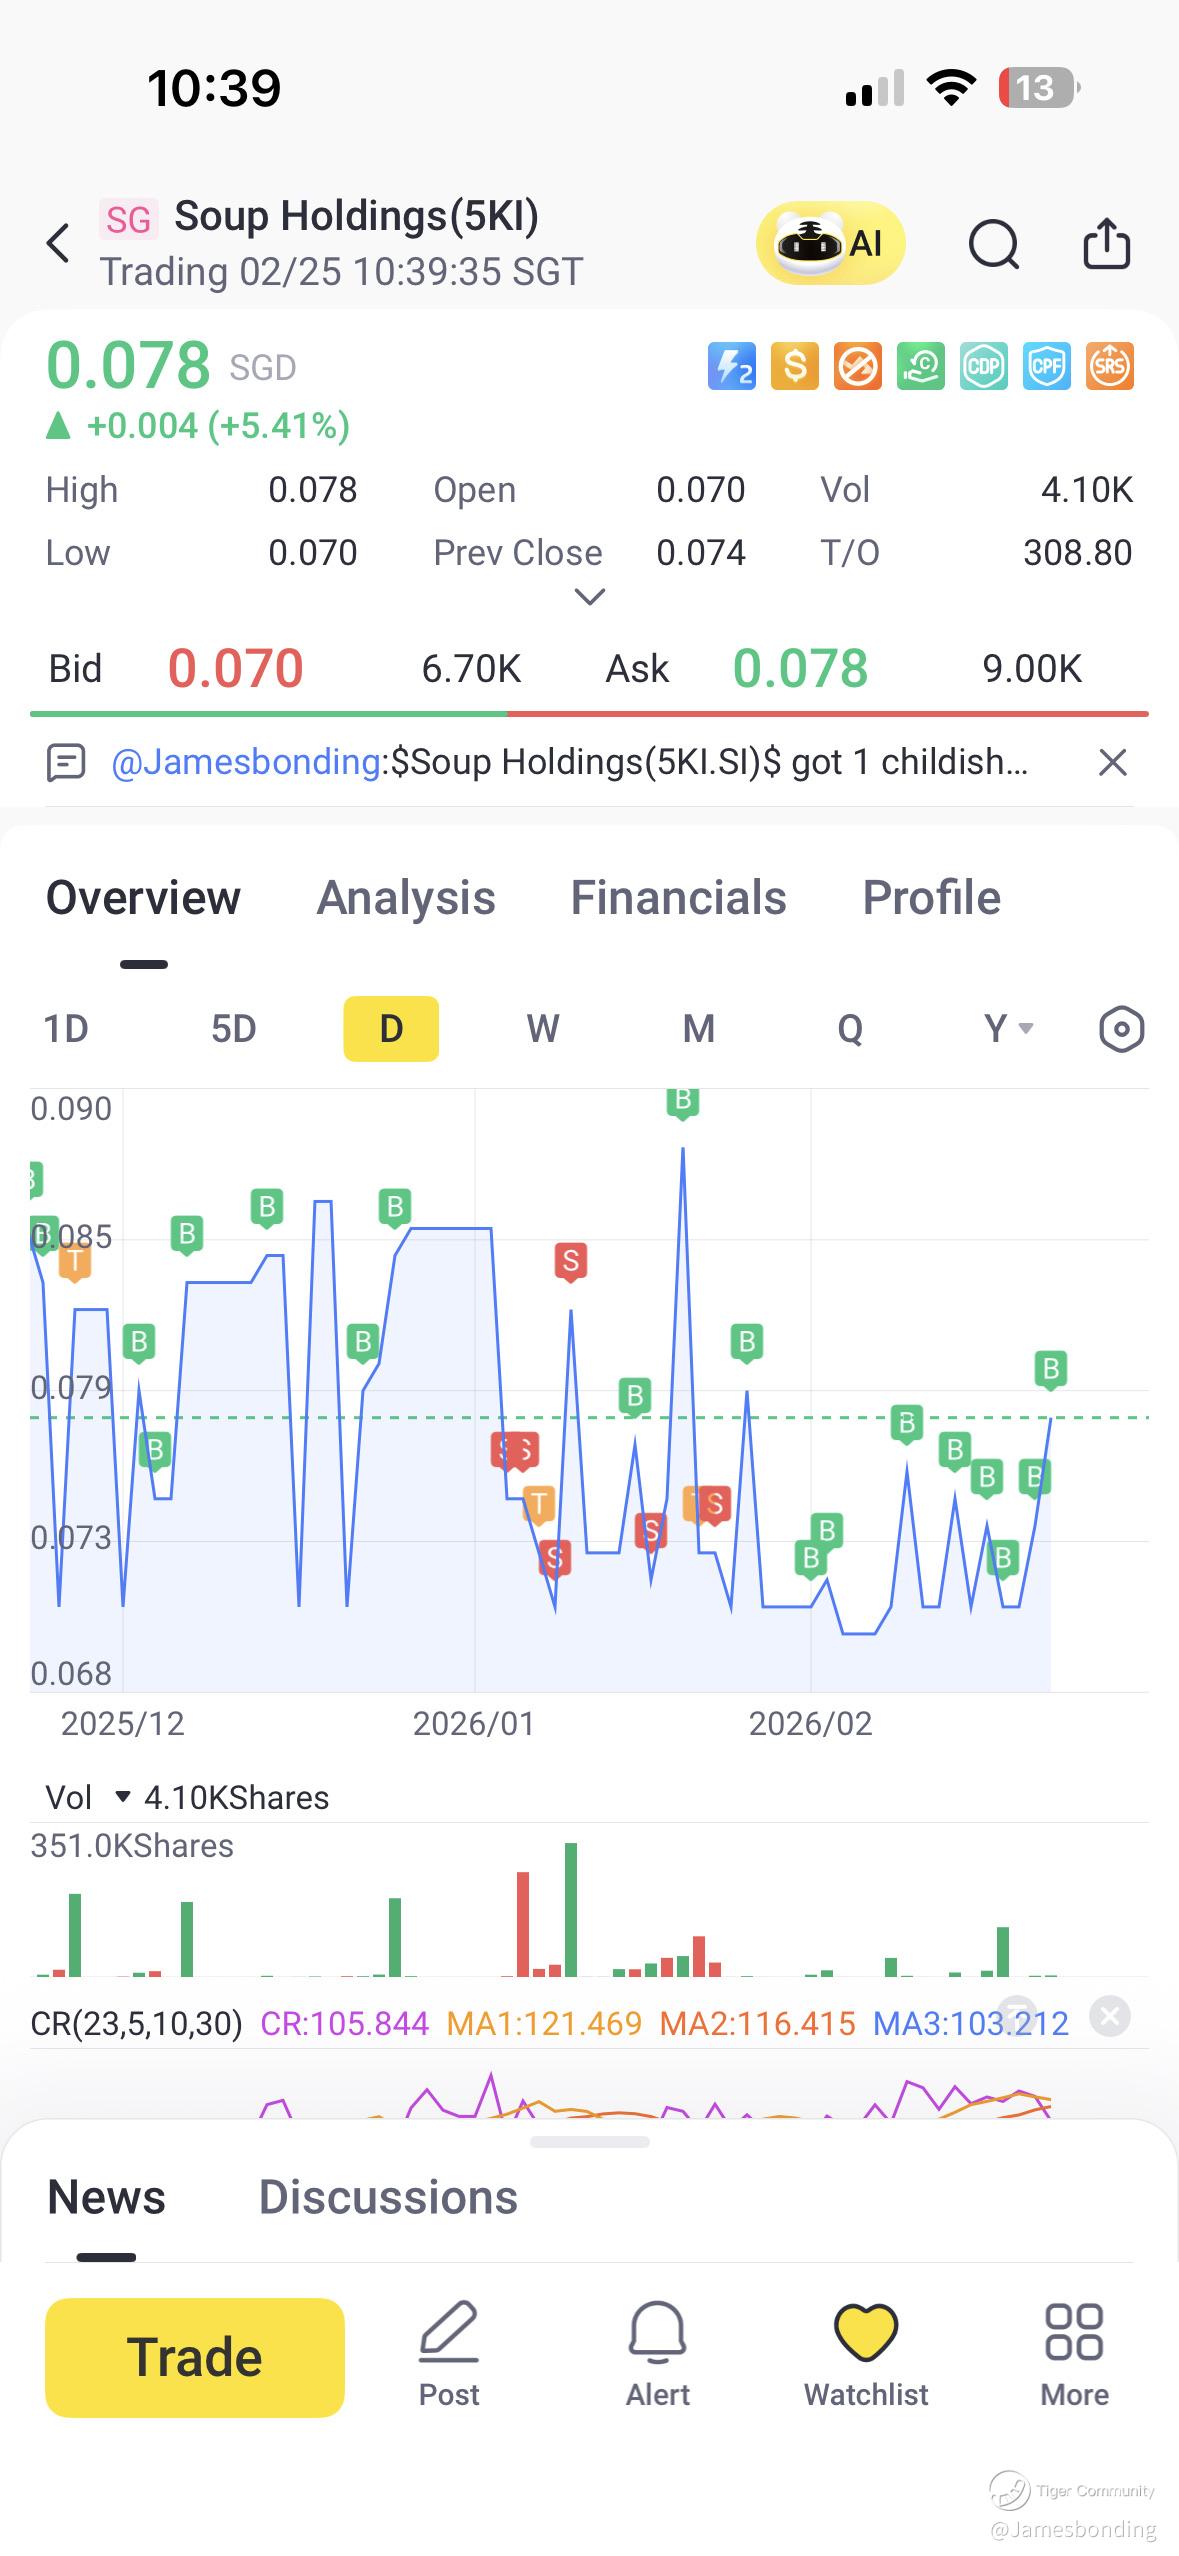
Task: Switch to the Overview tab
Action: pos(143,897)
